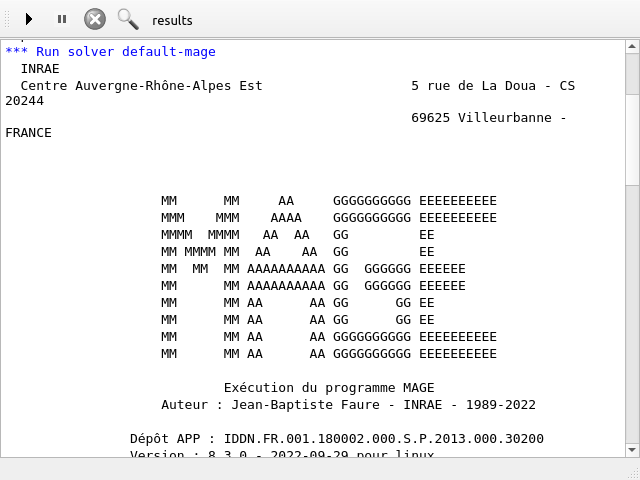Click the blue 'Run solver default-mage' line
The image size is (640, 480).
tap(110, 52)
